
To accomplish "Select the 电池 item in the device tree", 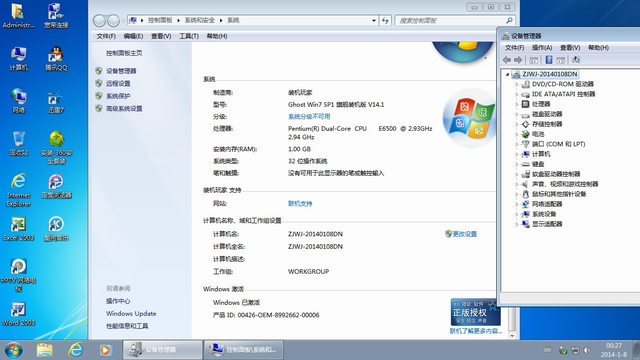I will tap(538, 134).
